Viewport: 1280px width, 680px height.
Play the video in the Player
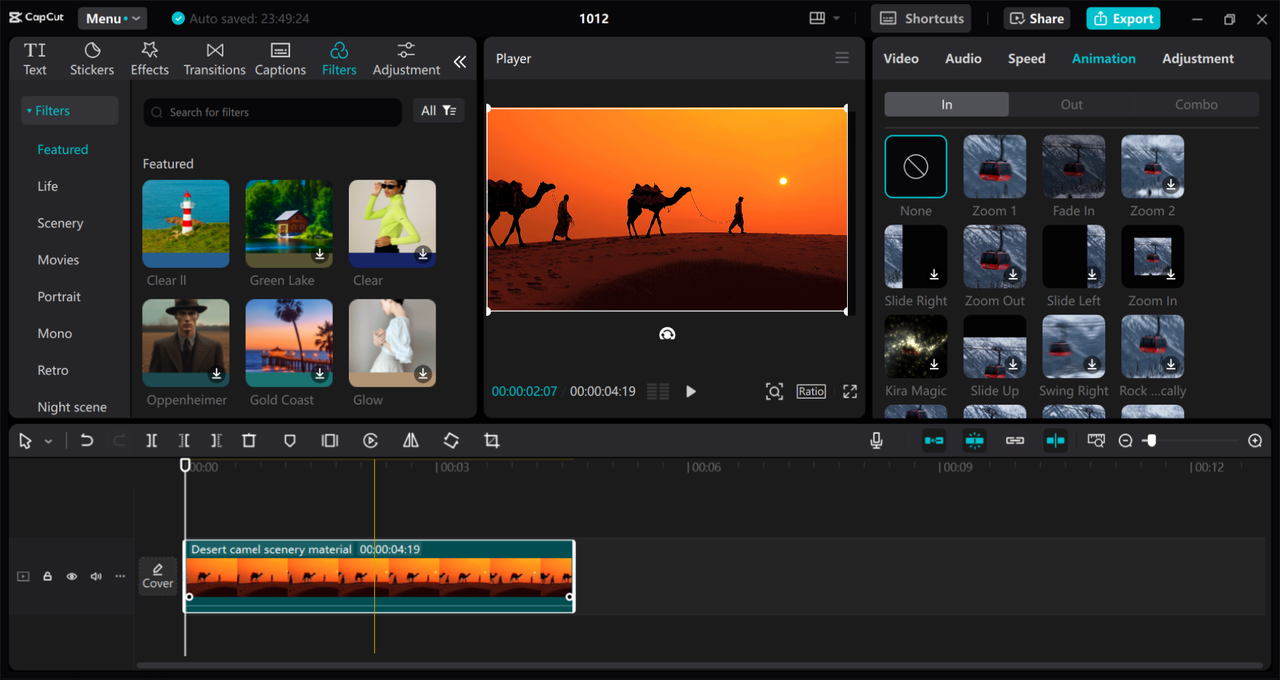690,391
